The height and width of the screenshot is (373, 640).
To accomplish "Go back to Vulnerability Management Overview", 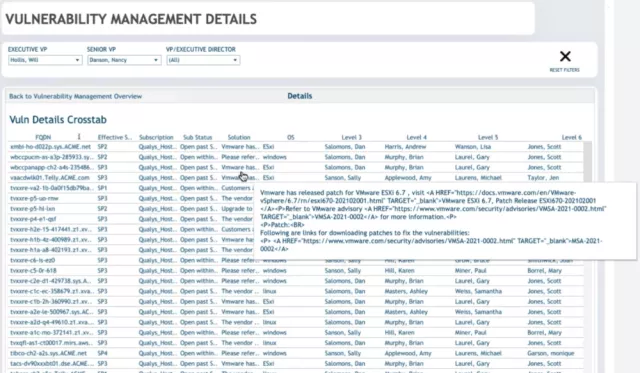I will (76, 96).
